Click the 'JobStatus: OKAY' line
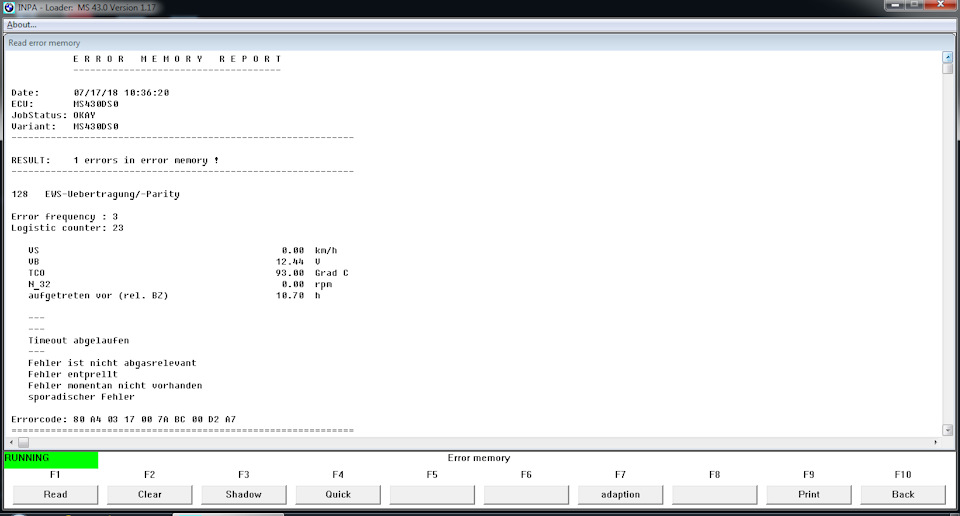Screen dimensions: 960x516 [53, 115]
